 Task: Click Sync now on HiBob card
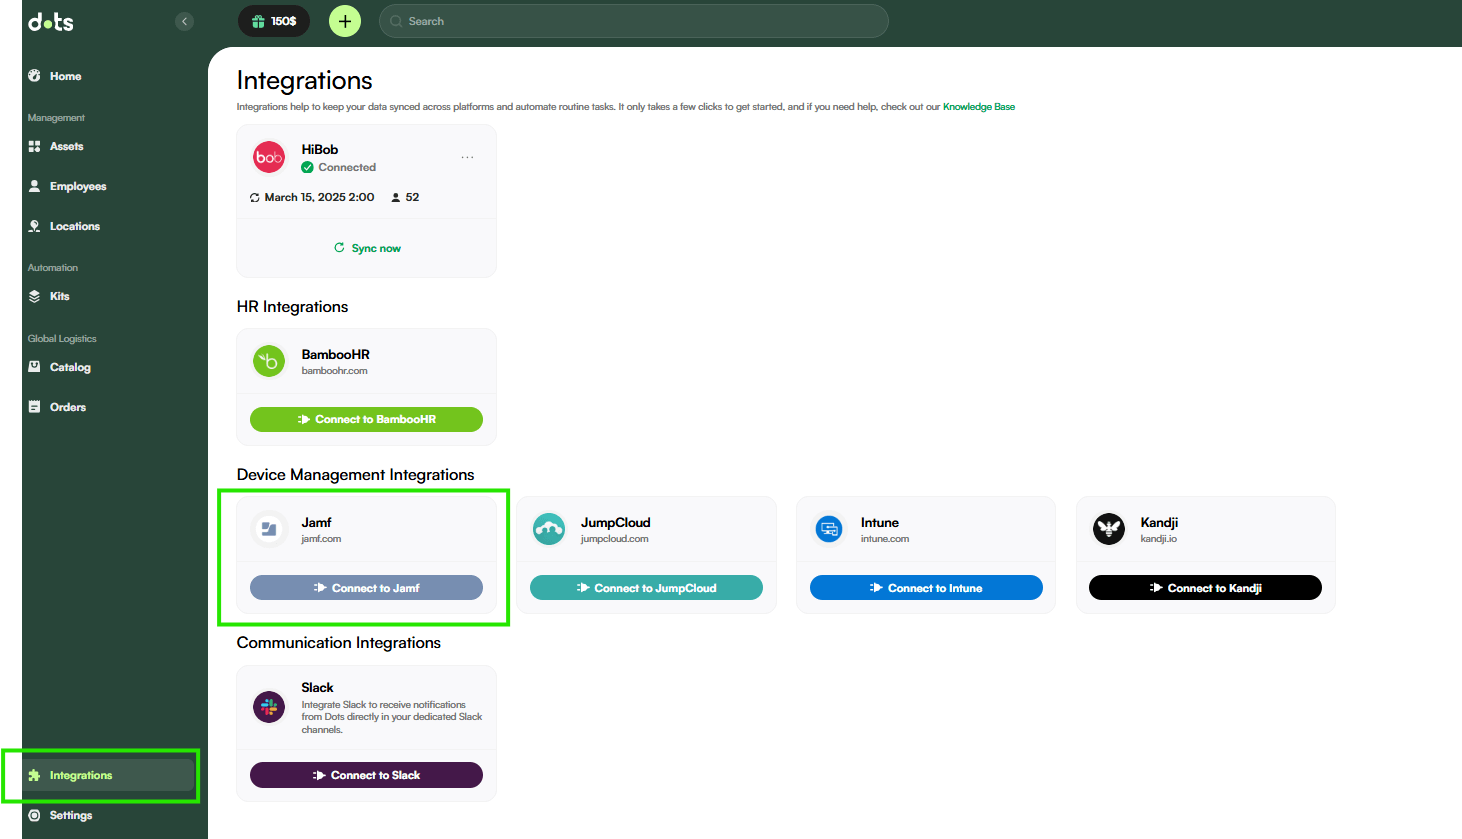[x=367, y=248]
